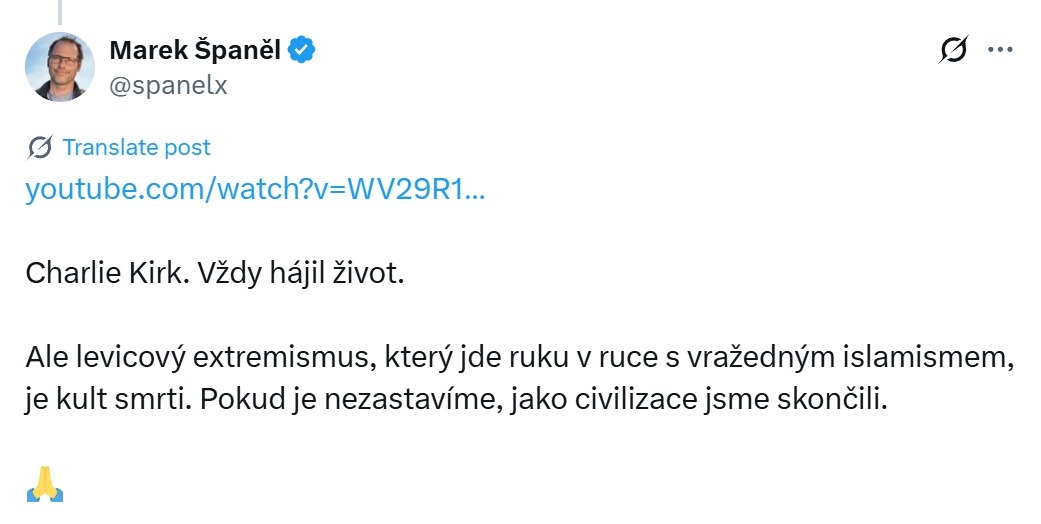Screen dimensions: 1041x524
Task: Click the thread connector line above the avatar
Action: tap(60, 10)
